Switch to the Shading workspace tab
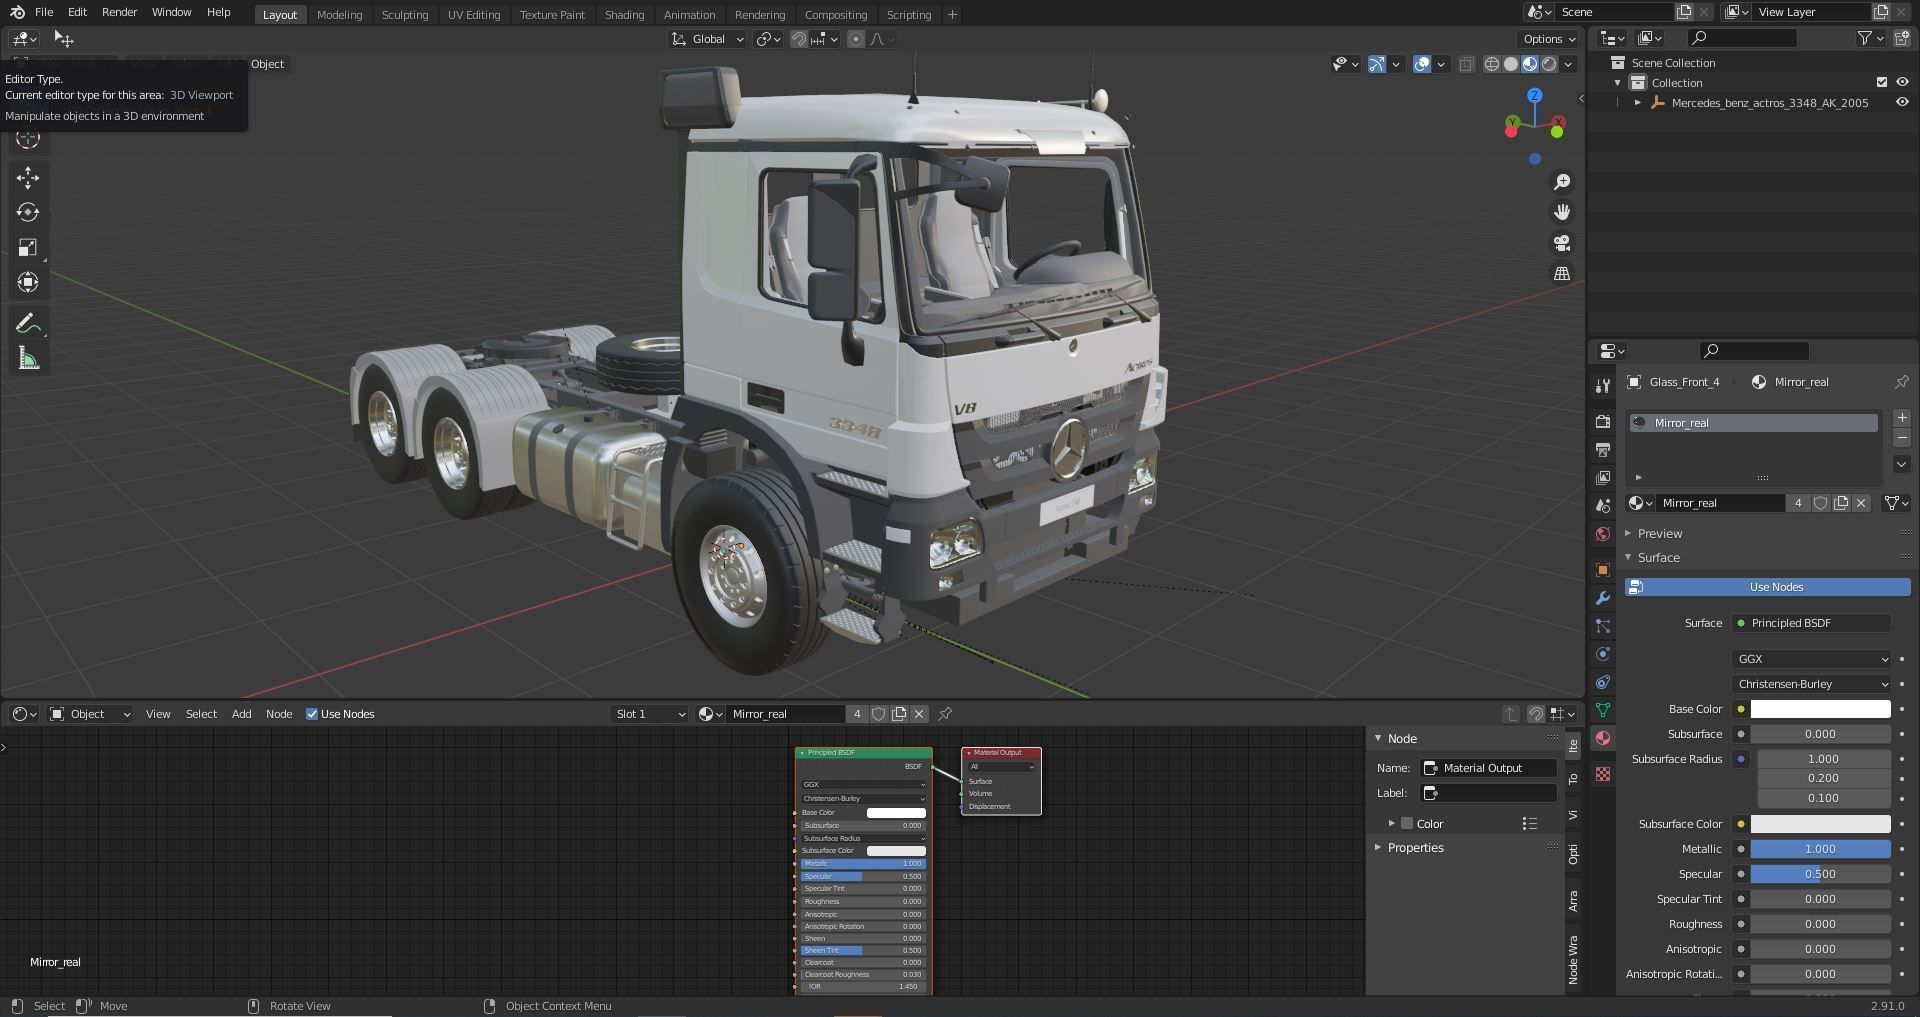 coord(624,15)
